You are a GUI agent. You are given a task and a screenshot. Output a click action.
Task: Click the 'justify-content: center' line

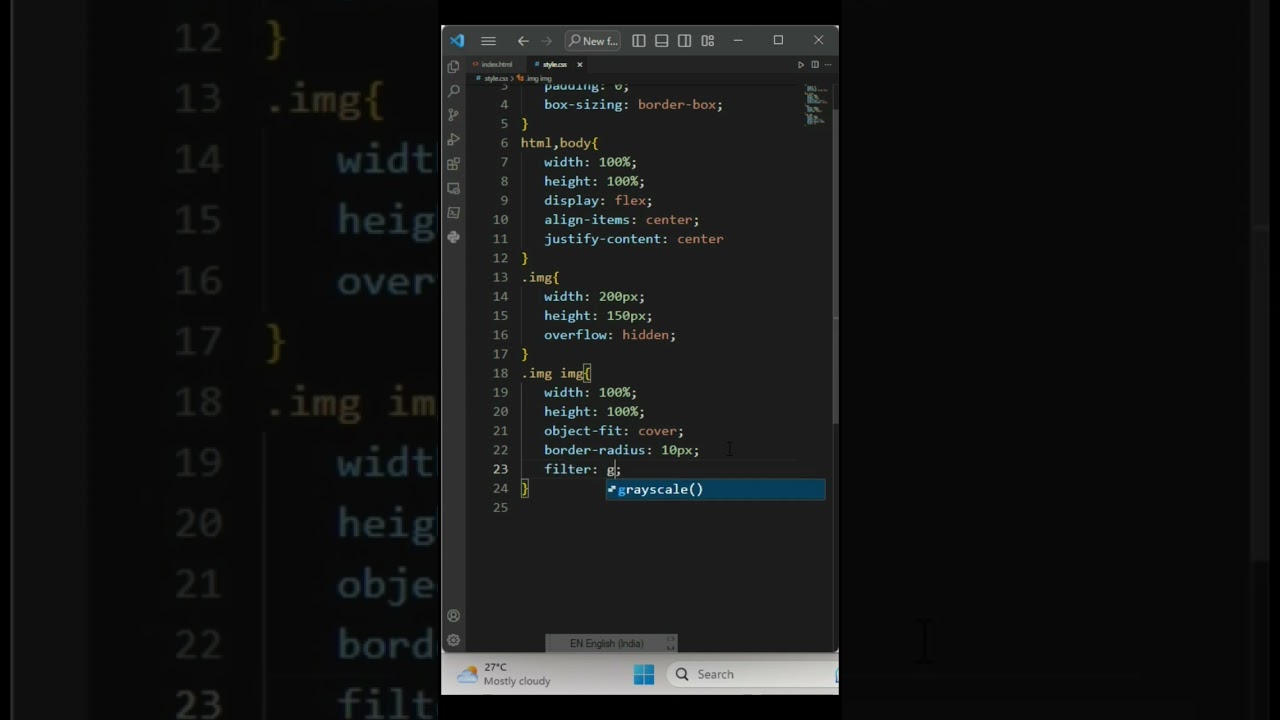pos(633,239)
